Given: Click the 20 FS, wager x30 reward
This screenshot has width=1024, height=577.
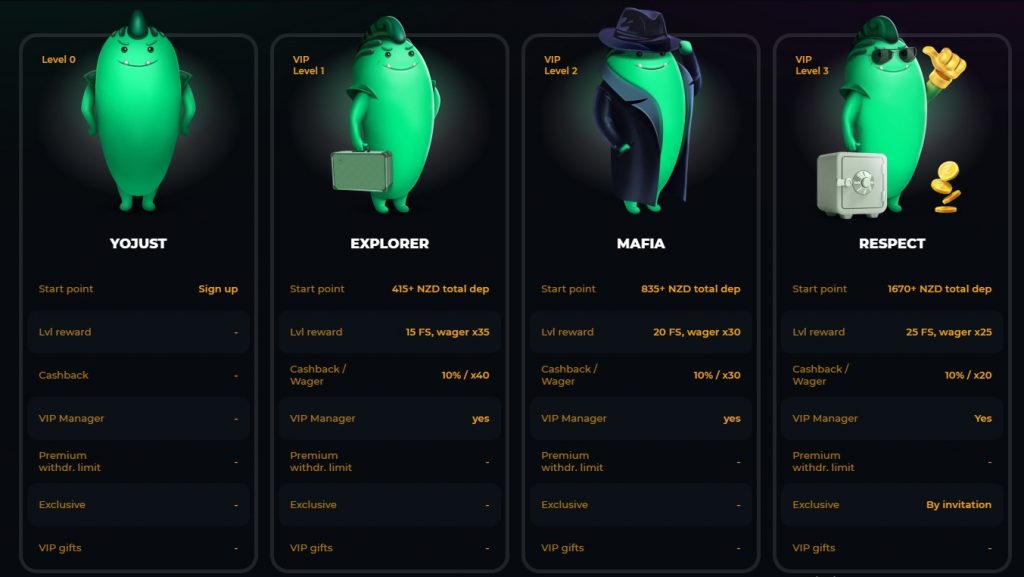Looking at the screenshot, I should tap(697, 332).
